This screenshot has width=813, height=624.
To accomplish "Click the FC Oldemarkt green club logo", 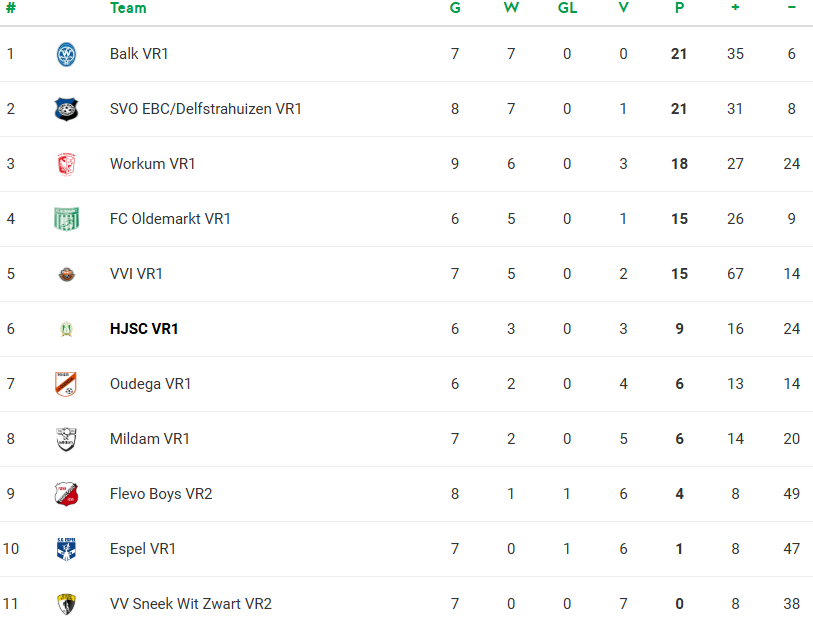I will coord(66,219).
